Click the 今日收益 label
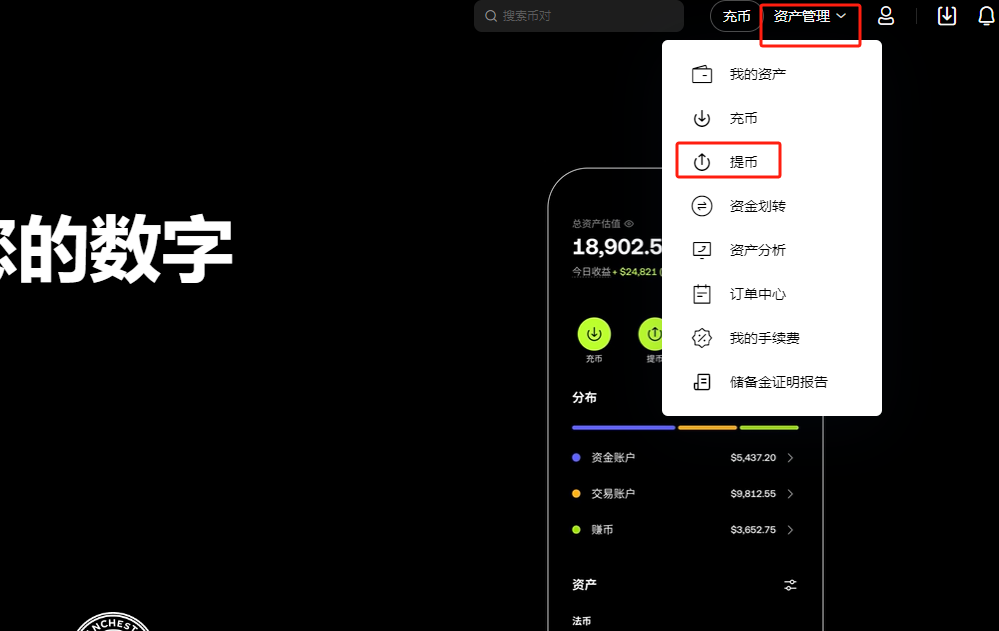This screenshot has width=999, height=631. pos(591,272)
